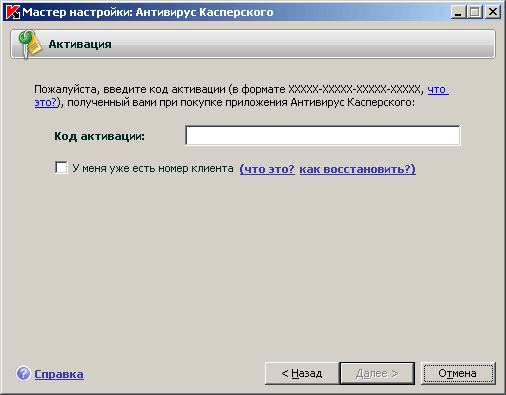The image size is (506, 395).
Task: Click the Kaspersky logo icon in title bar
Action: (x=13, y=12)
